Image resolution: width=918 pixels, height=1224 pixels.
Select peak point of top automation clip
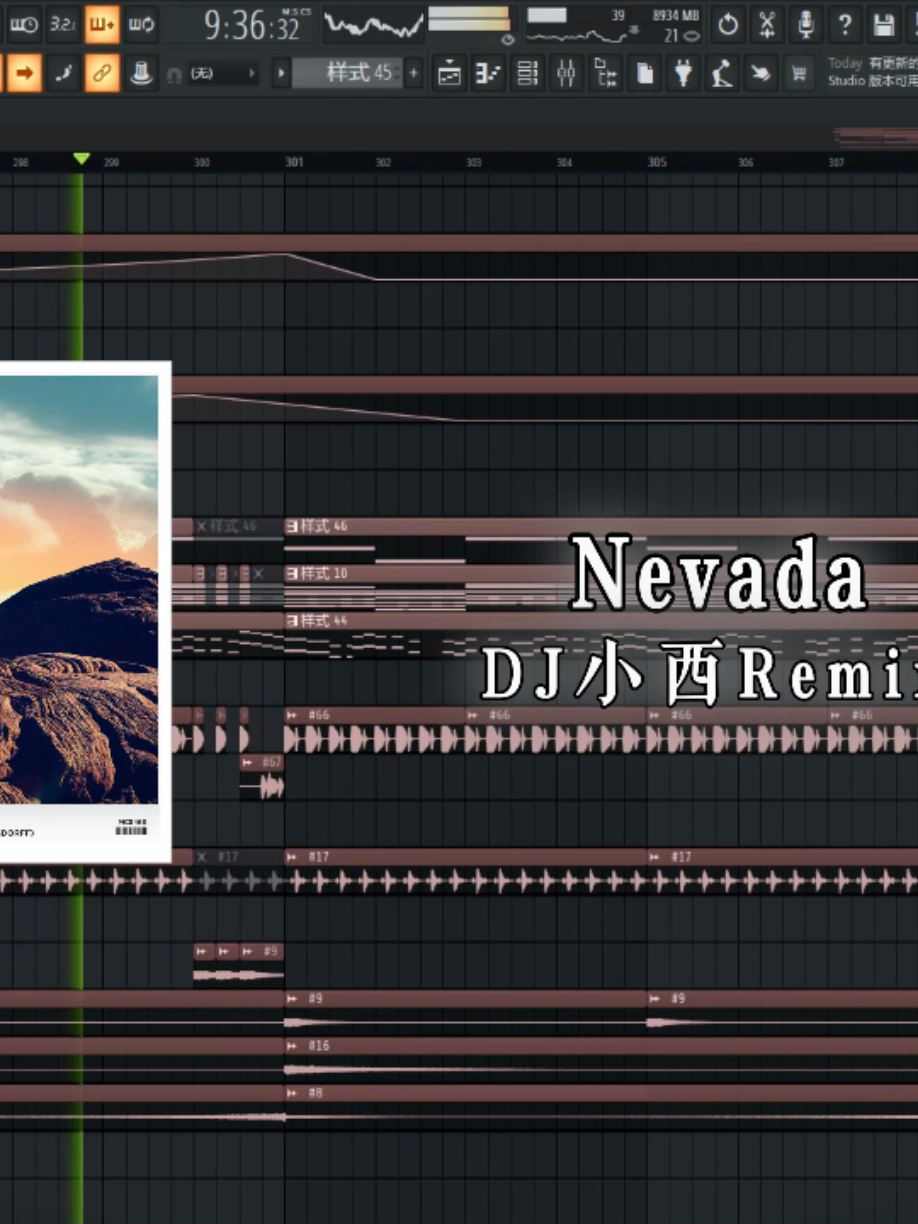click(x=286, y=254)
